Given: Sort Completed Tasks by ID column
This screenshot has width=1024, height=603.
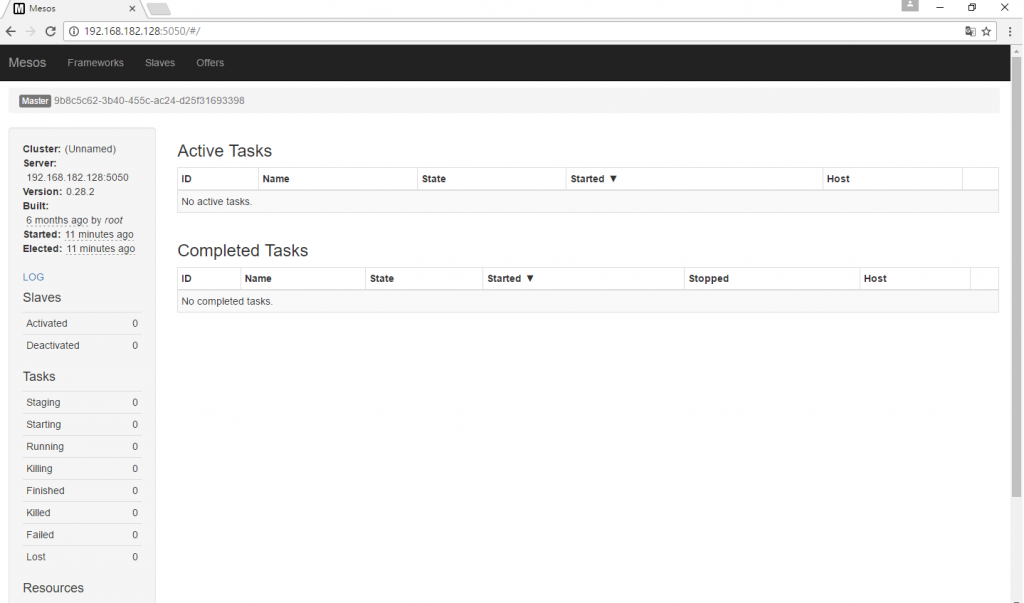Looking at the screenshot, I should [209, 278].
